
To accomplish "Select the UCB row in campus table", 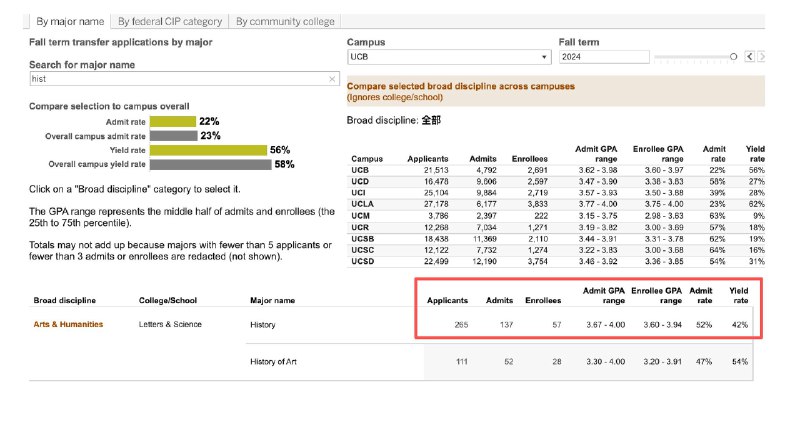I will pos(558,170).
